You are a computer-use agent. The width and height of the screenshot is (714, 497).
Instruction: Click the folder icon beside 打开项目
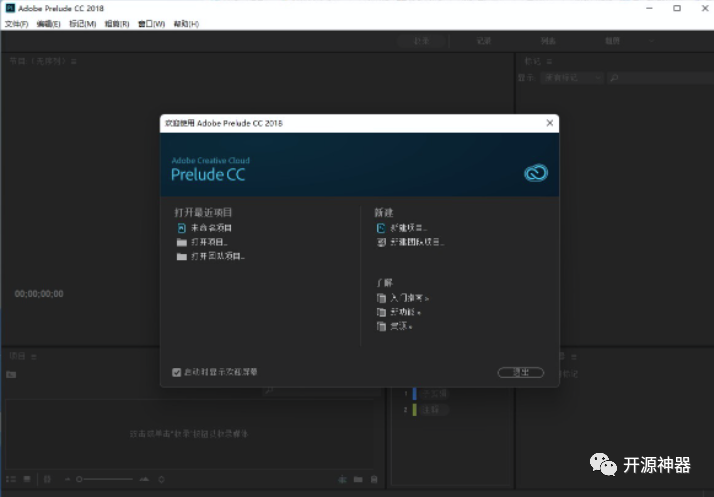pyautogui.click(x=182, y=242)
